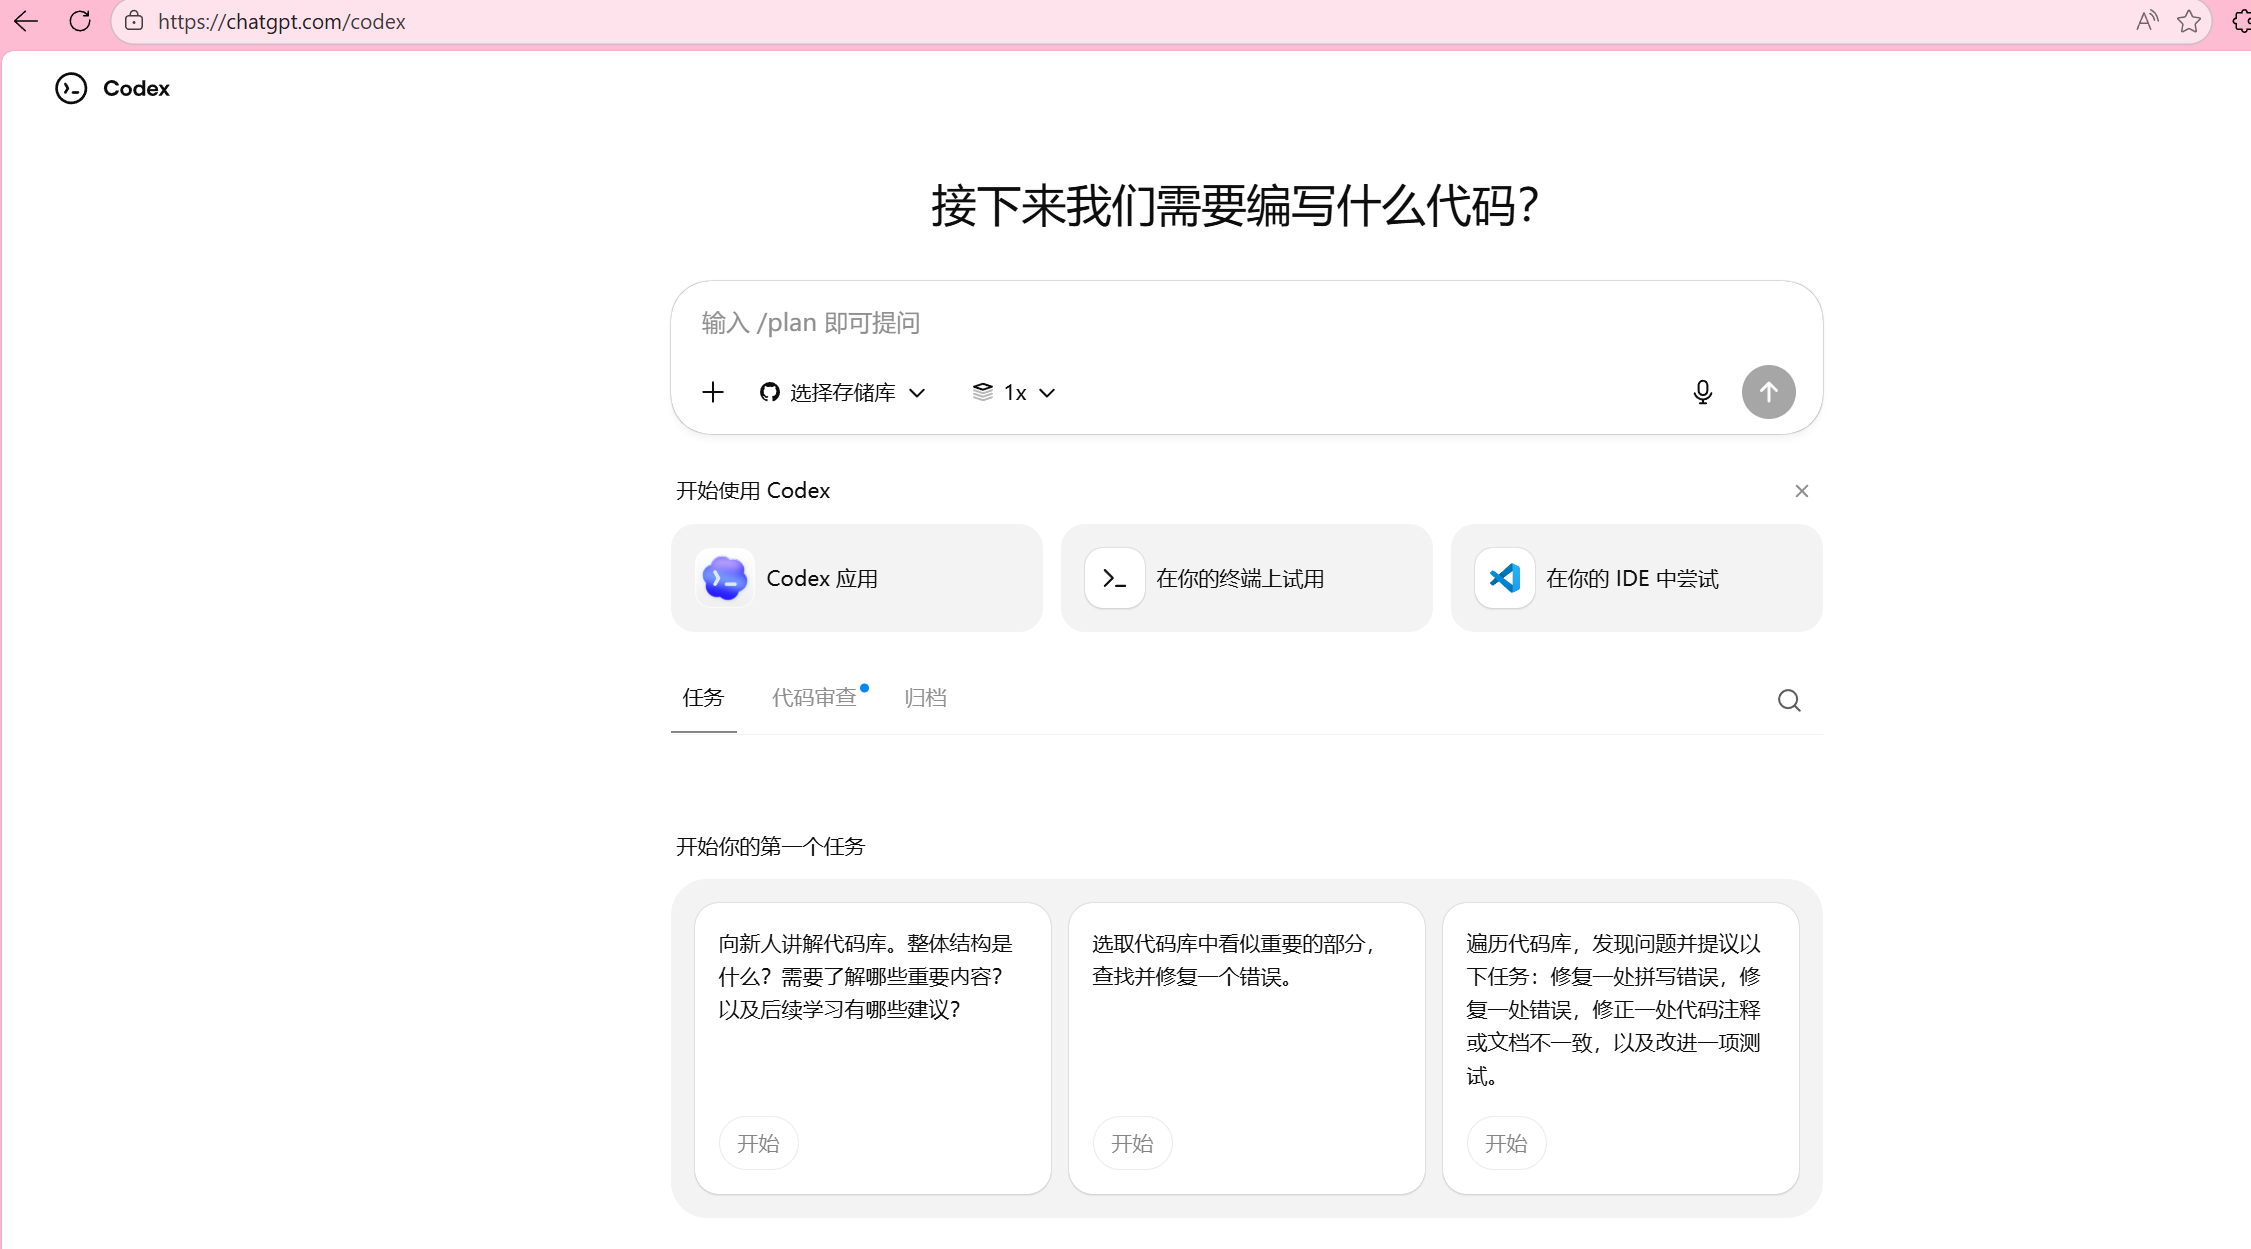Click the 输入 /plan prompt input field
2251x1249 pixels.
click(1200, 323)
